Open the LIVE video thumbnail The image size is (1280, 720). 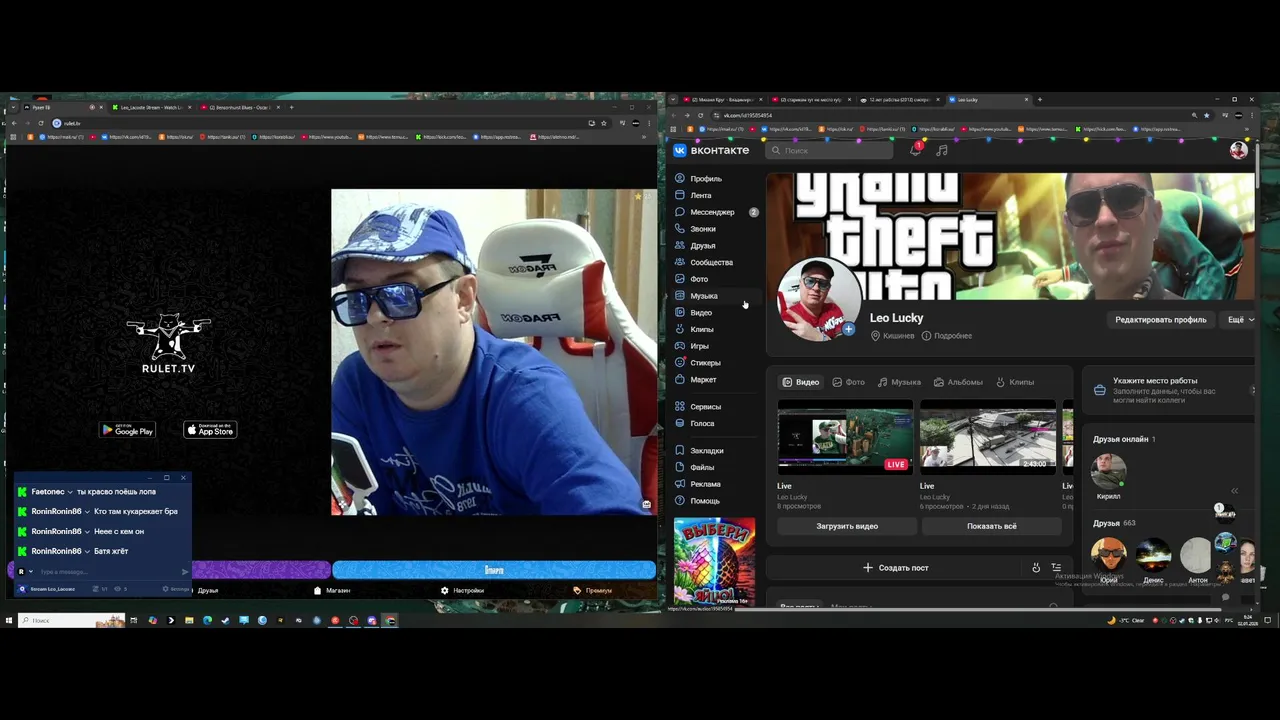(x=845, y=437)
